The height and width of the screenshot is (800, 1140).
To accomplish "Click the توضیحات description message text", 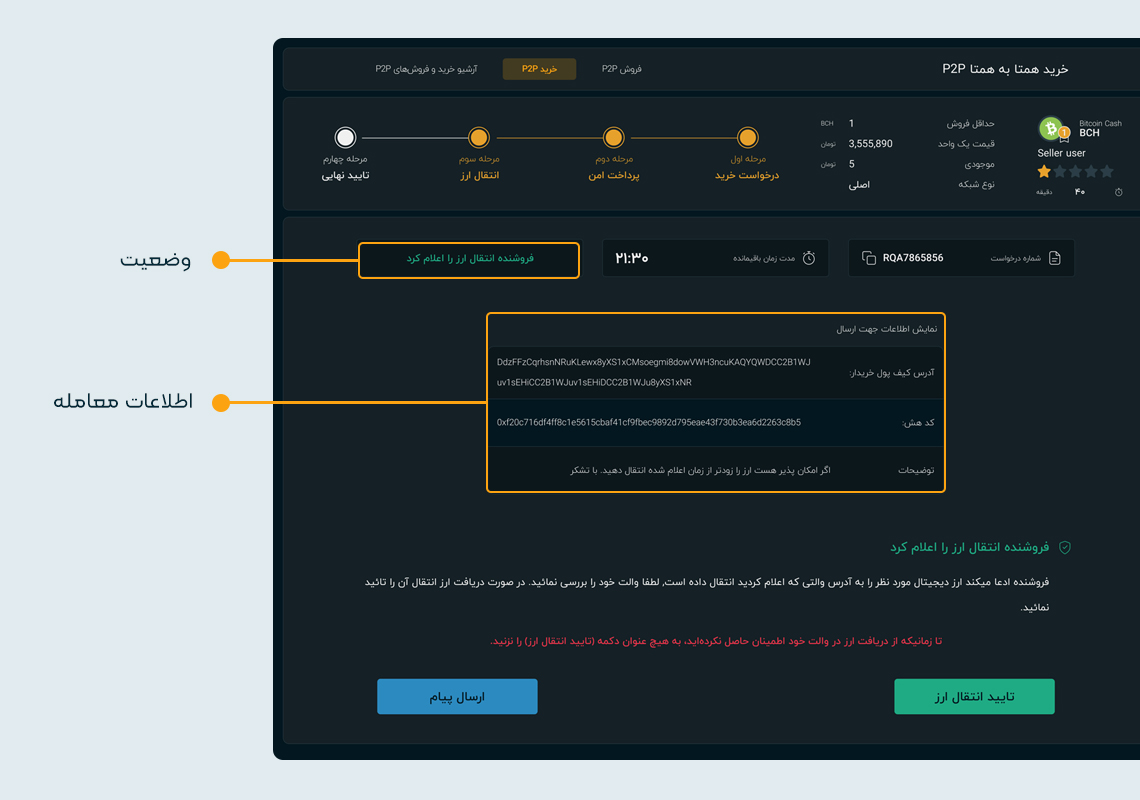I will (x=700, y=471).
